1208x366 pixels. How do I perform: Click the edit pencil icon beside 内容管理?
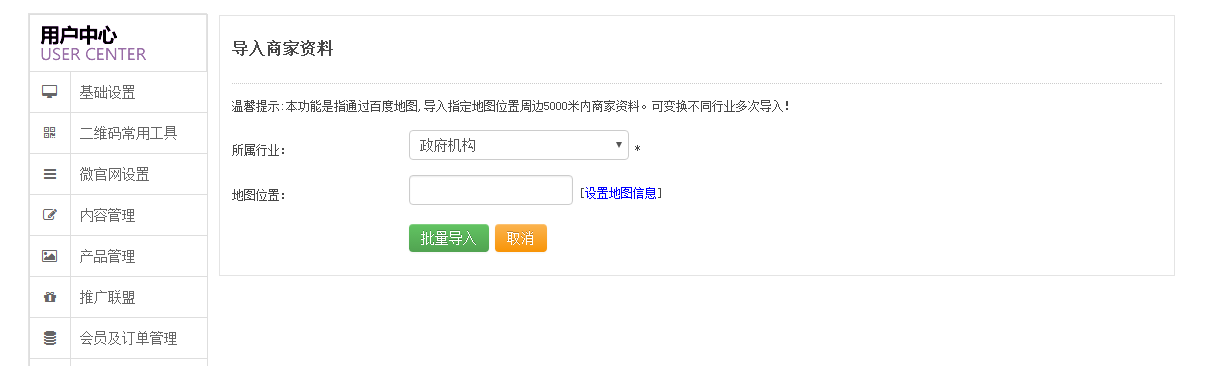pyautogui.click(x=50, y=215)
